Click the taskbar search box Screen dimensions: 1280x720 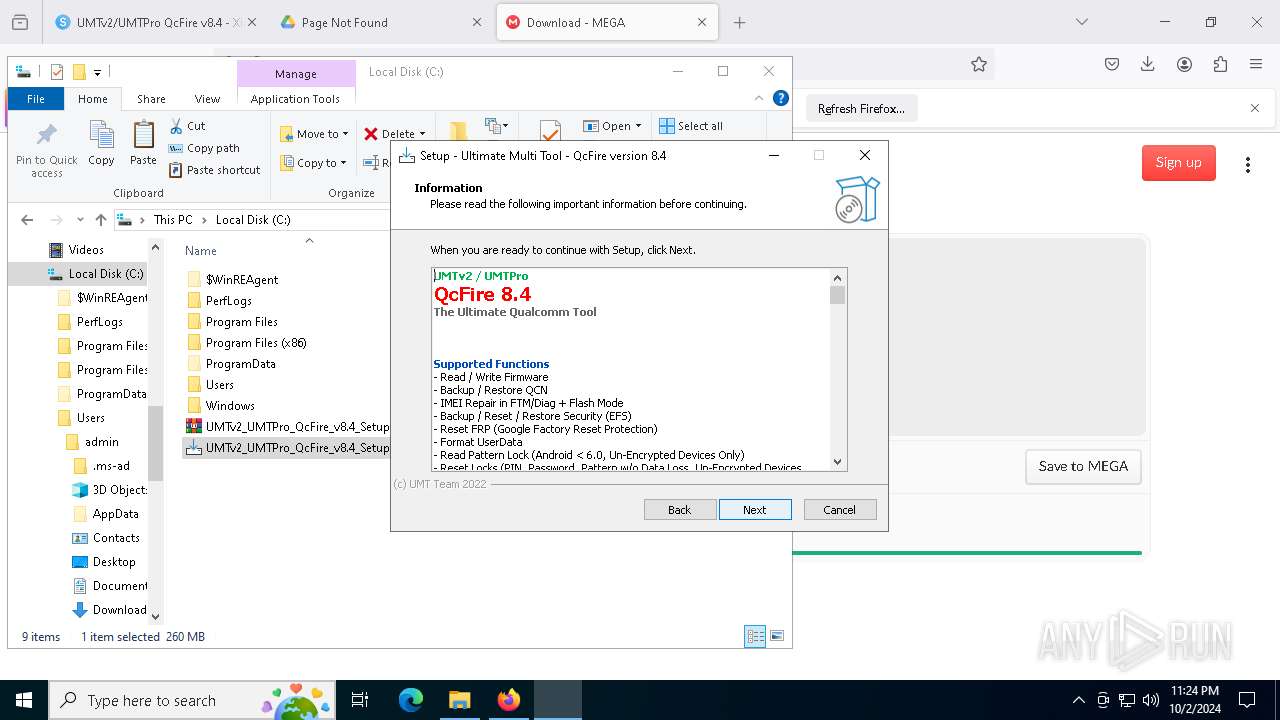click(194, 700)
